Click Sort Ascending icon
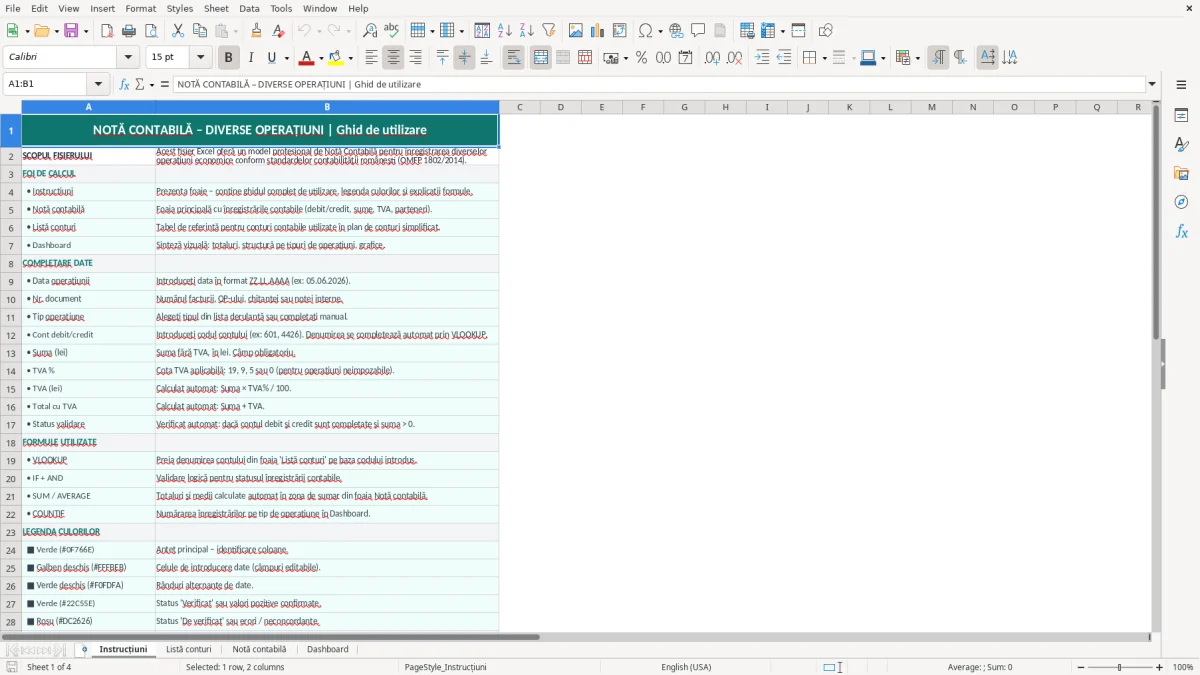This screenshot has width=1200, height=675. pos(504,31)
